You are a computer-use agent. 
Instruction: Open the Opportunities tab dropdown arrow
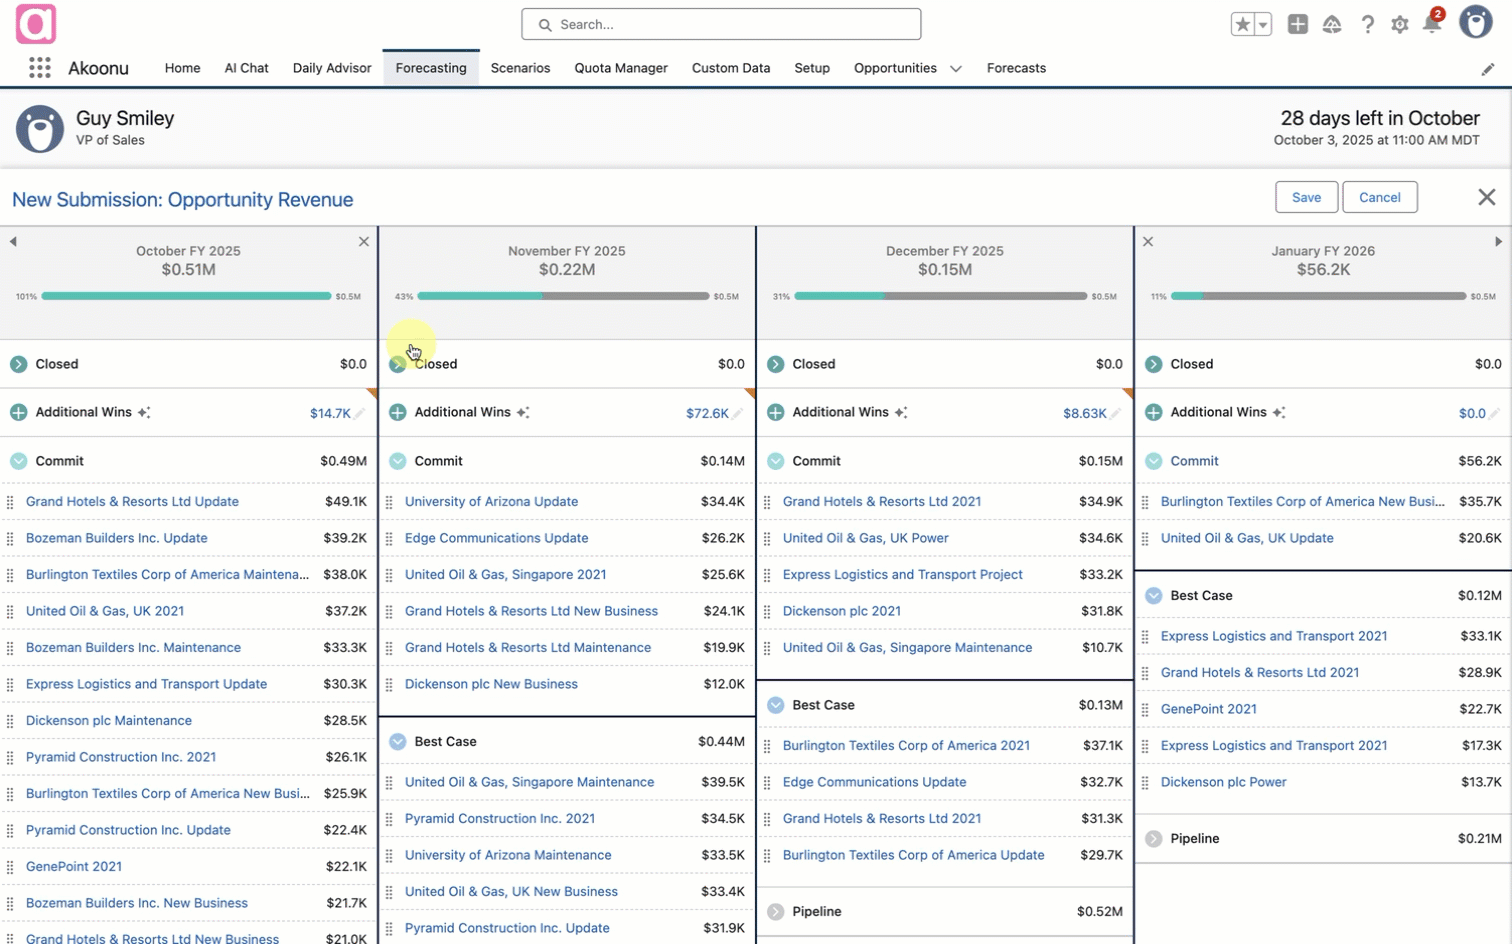(955, 69)
